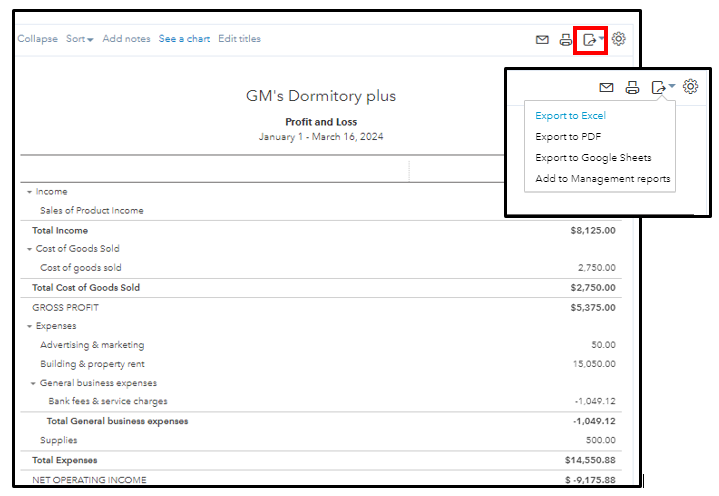Viewport: 719px width, 496px height.
Task: Collapse the Expenses section arrow
Action: point(29,326)
